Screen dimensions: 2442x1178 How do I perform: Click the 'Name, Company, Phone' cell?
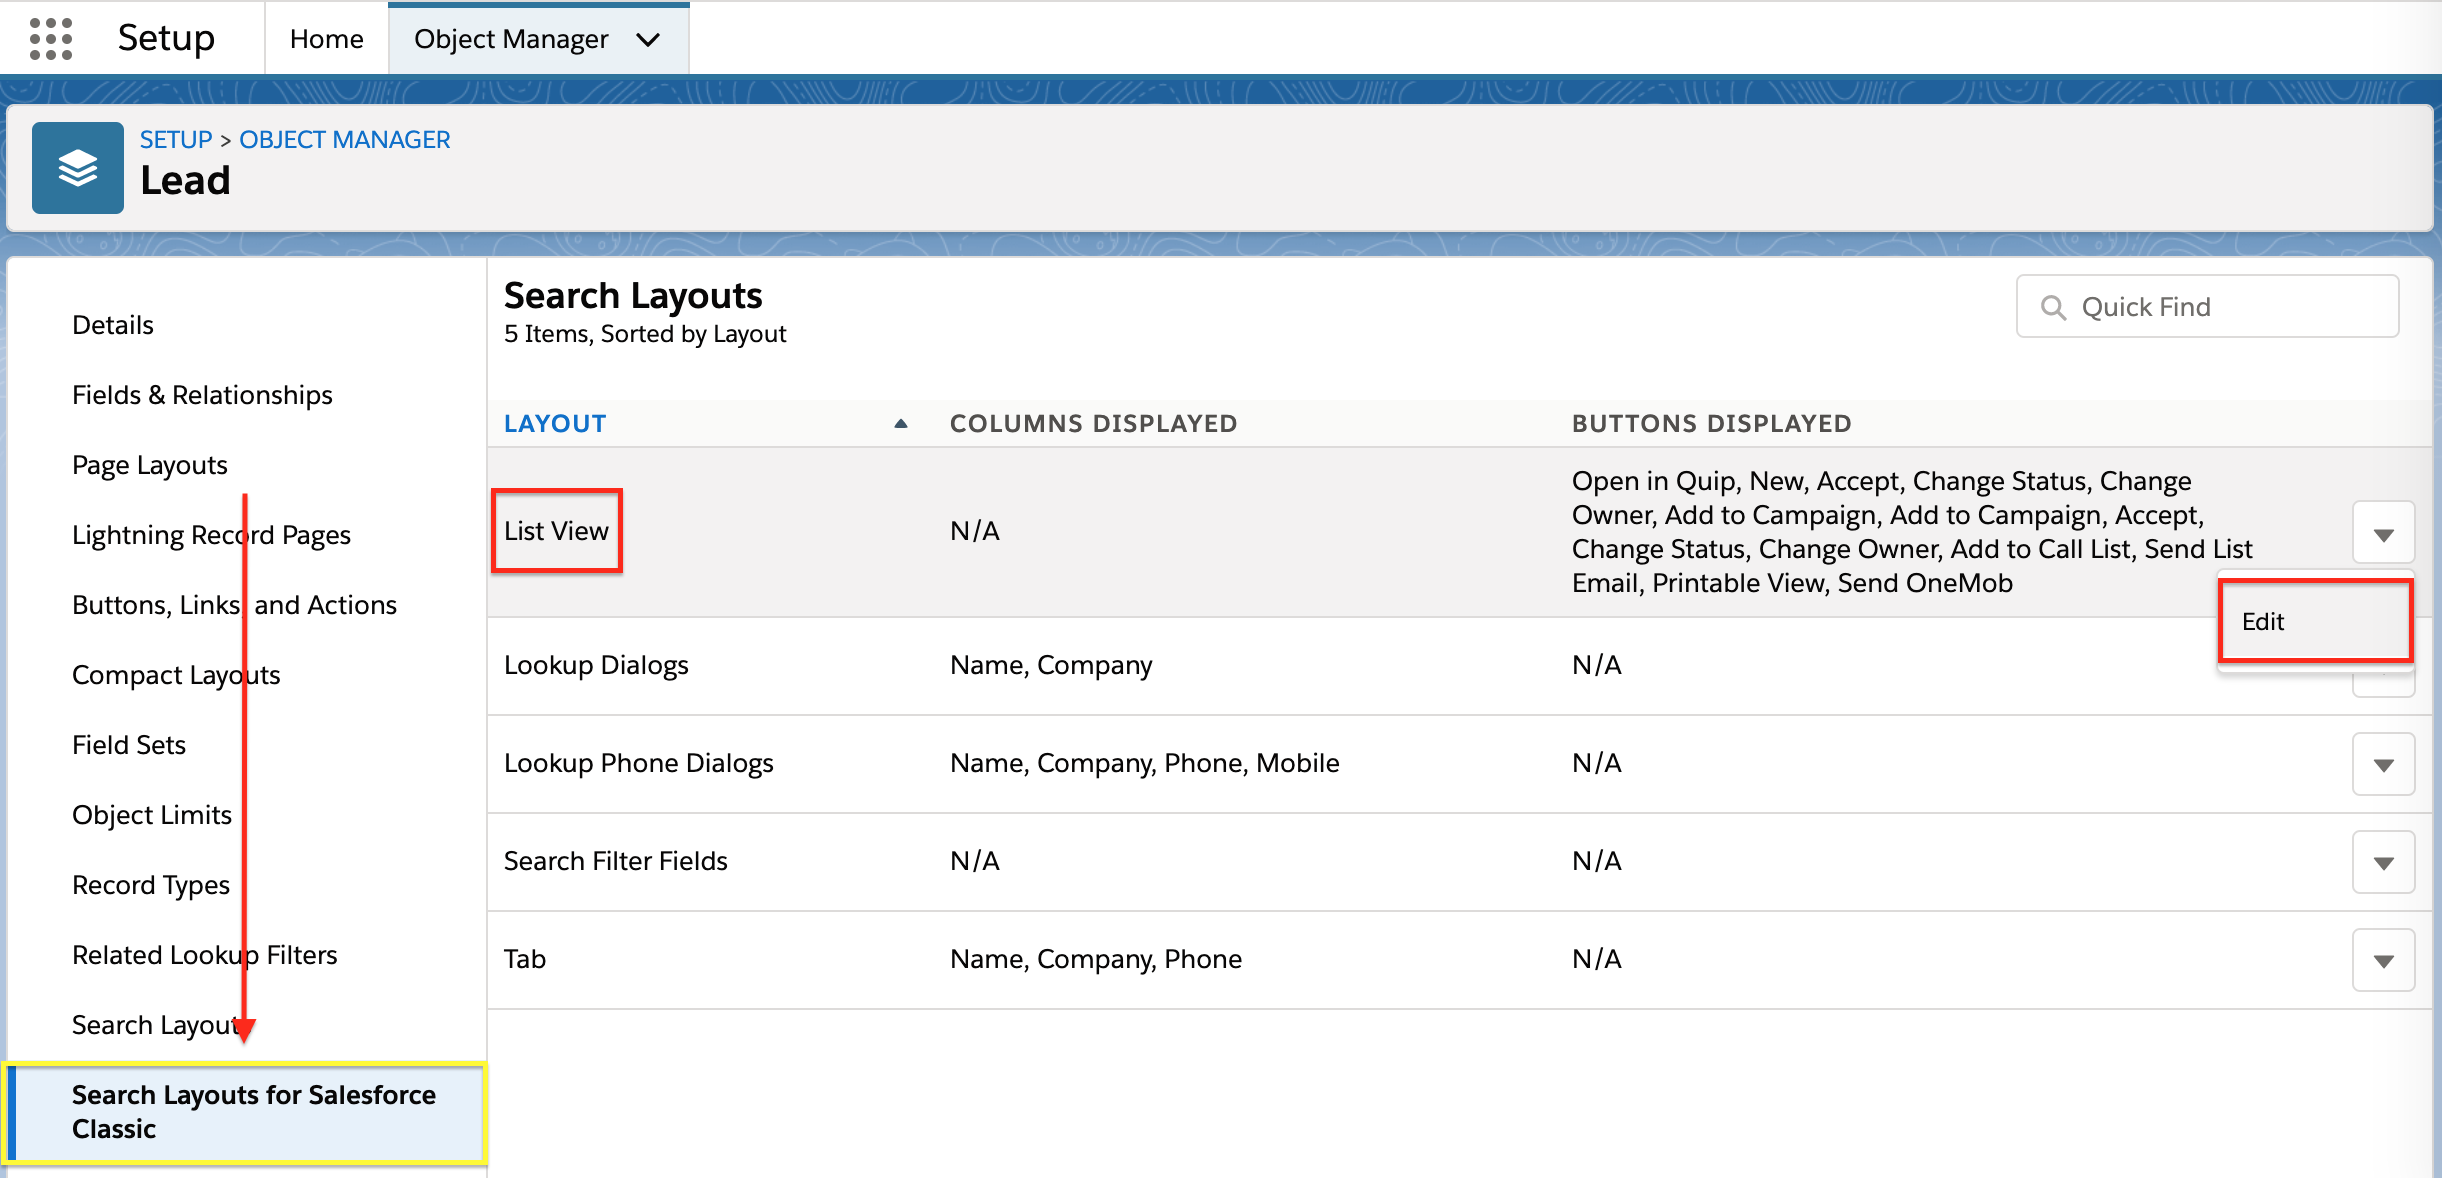(1095, 959)
